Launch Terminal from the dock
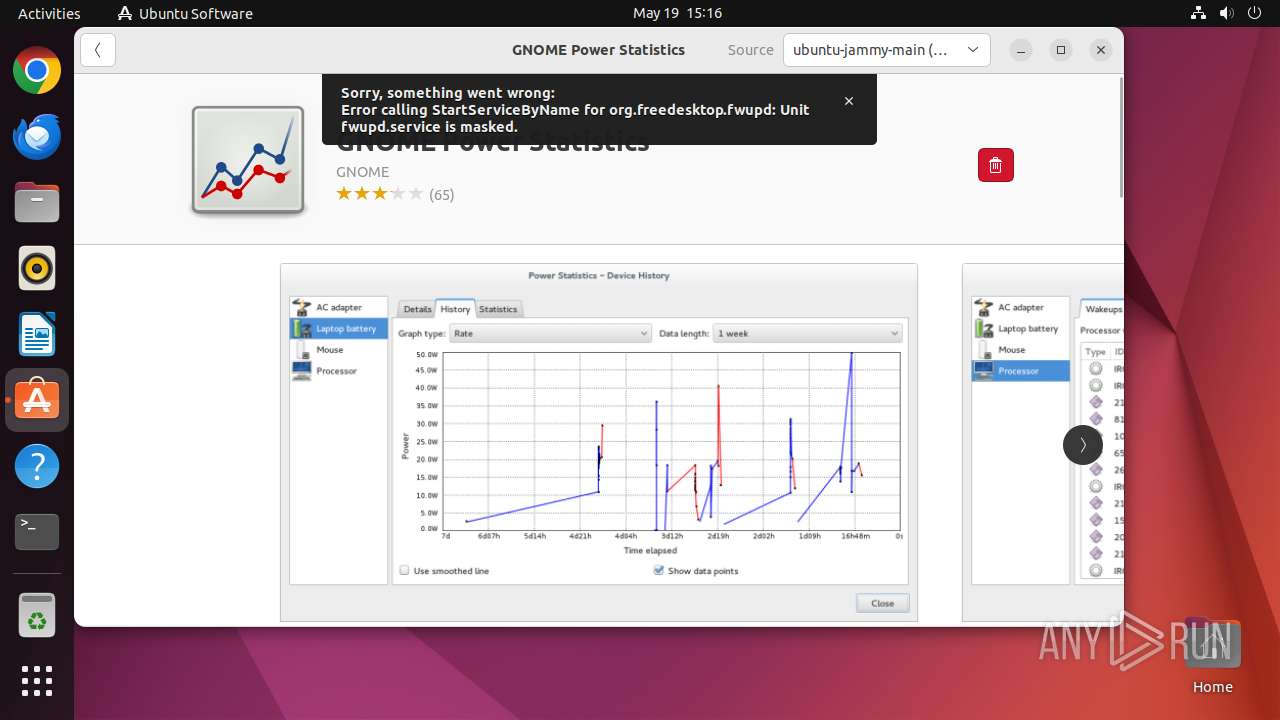 click(37, 532)
